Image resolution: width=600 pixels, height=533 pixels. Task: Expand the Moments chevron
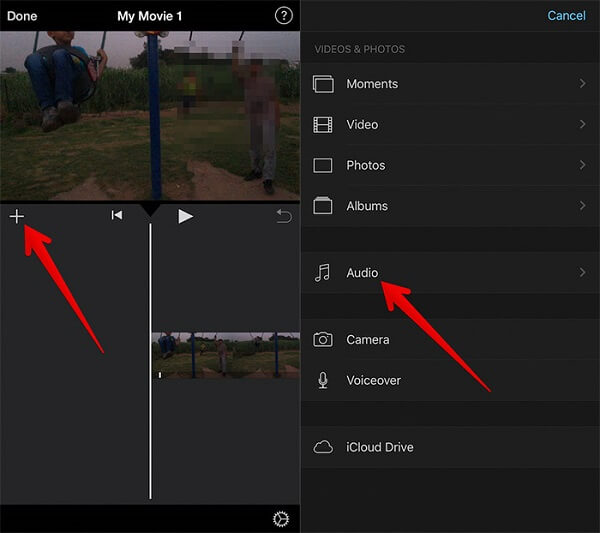(x=582, y=83)
